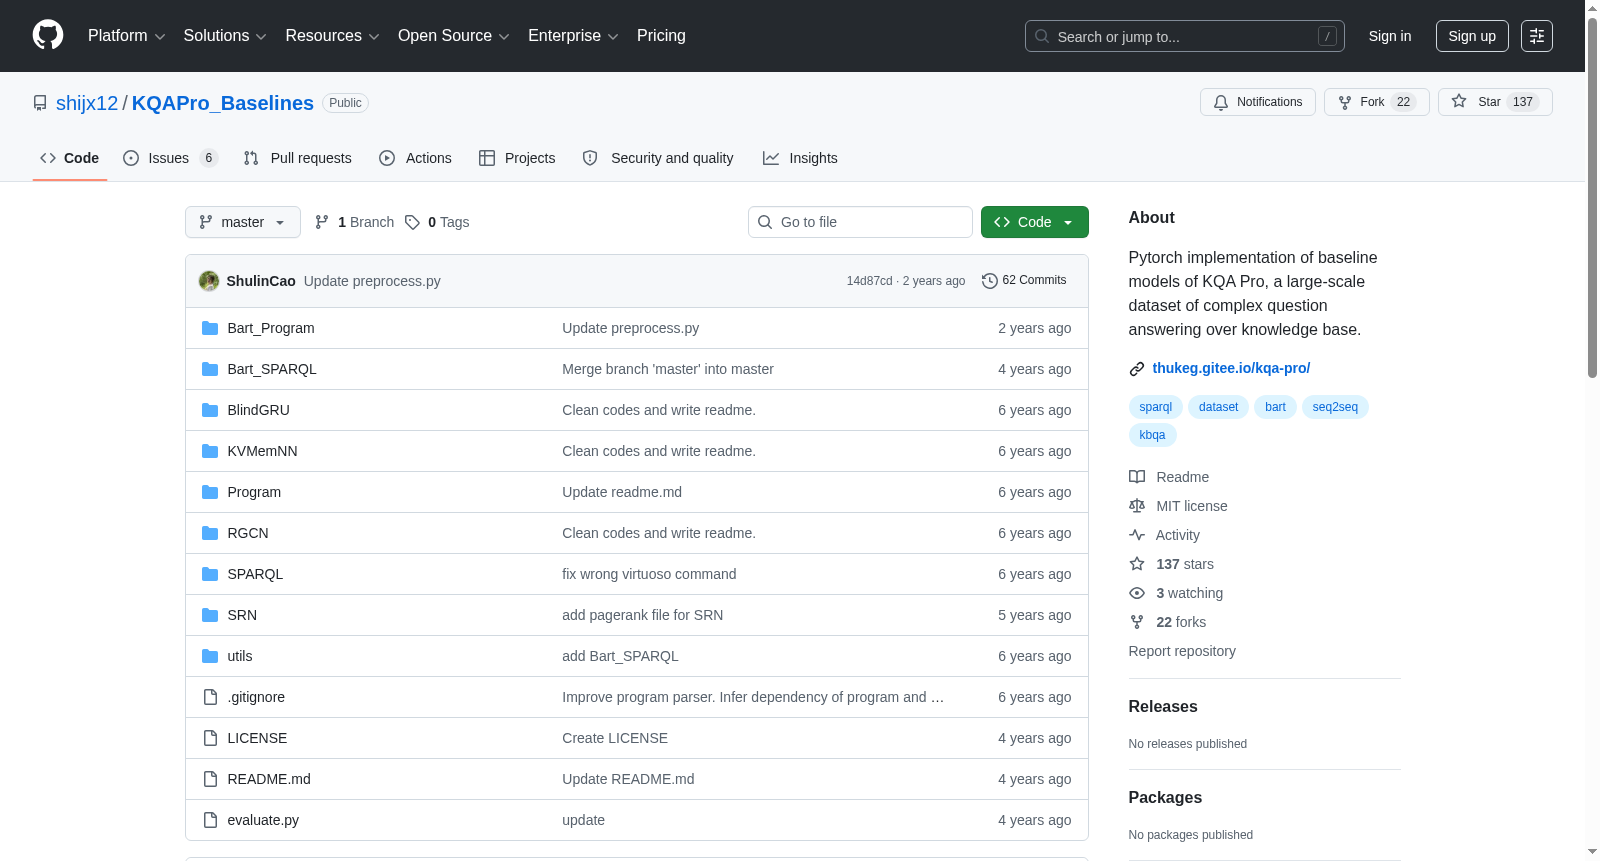Switch to the Issues tab
Viewport: 1600px width, 861px height.
pyautogui.click(x=170, y=158)
